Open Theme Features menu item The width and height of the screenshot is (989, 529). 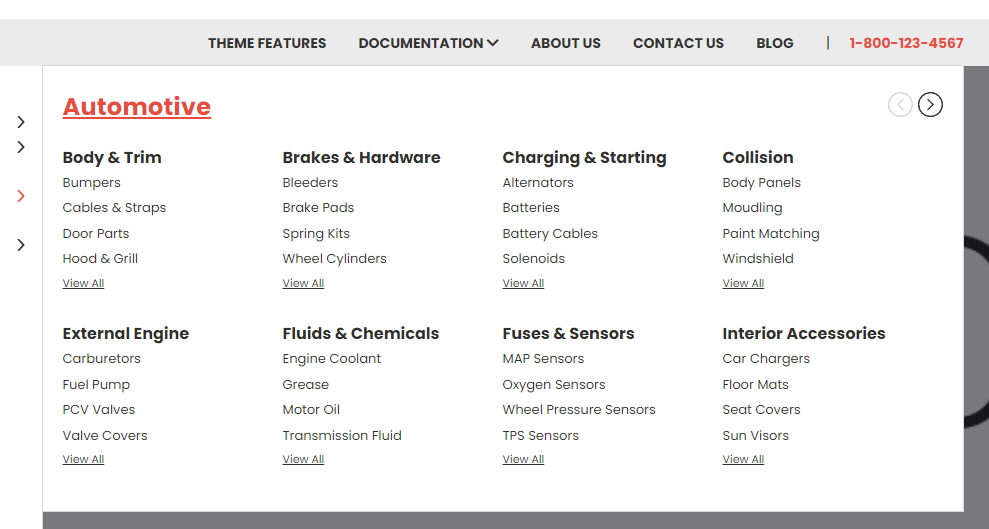[x=267, y=43]
